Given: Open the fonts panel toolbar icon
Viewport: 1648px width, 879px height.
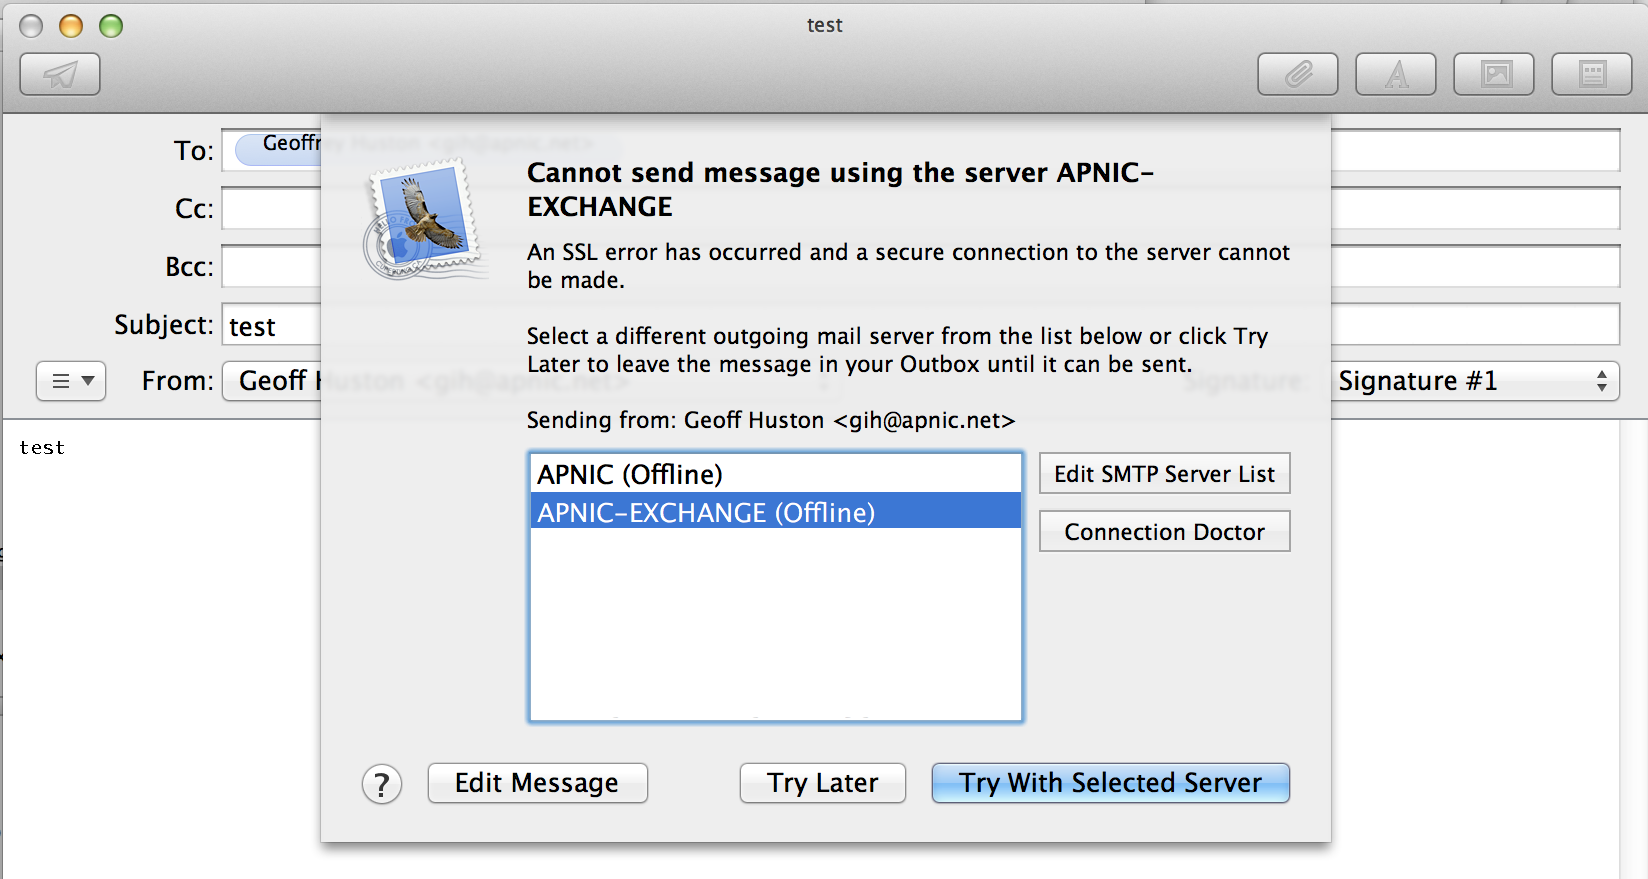Looking at the screenshot, I should point(1395,75).
